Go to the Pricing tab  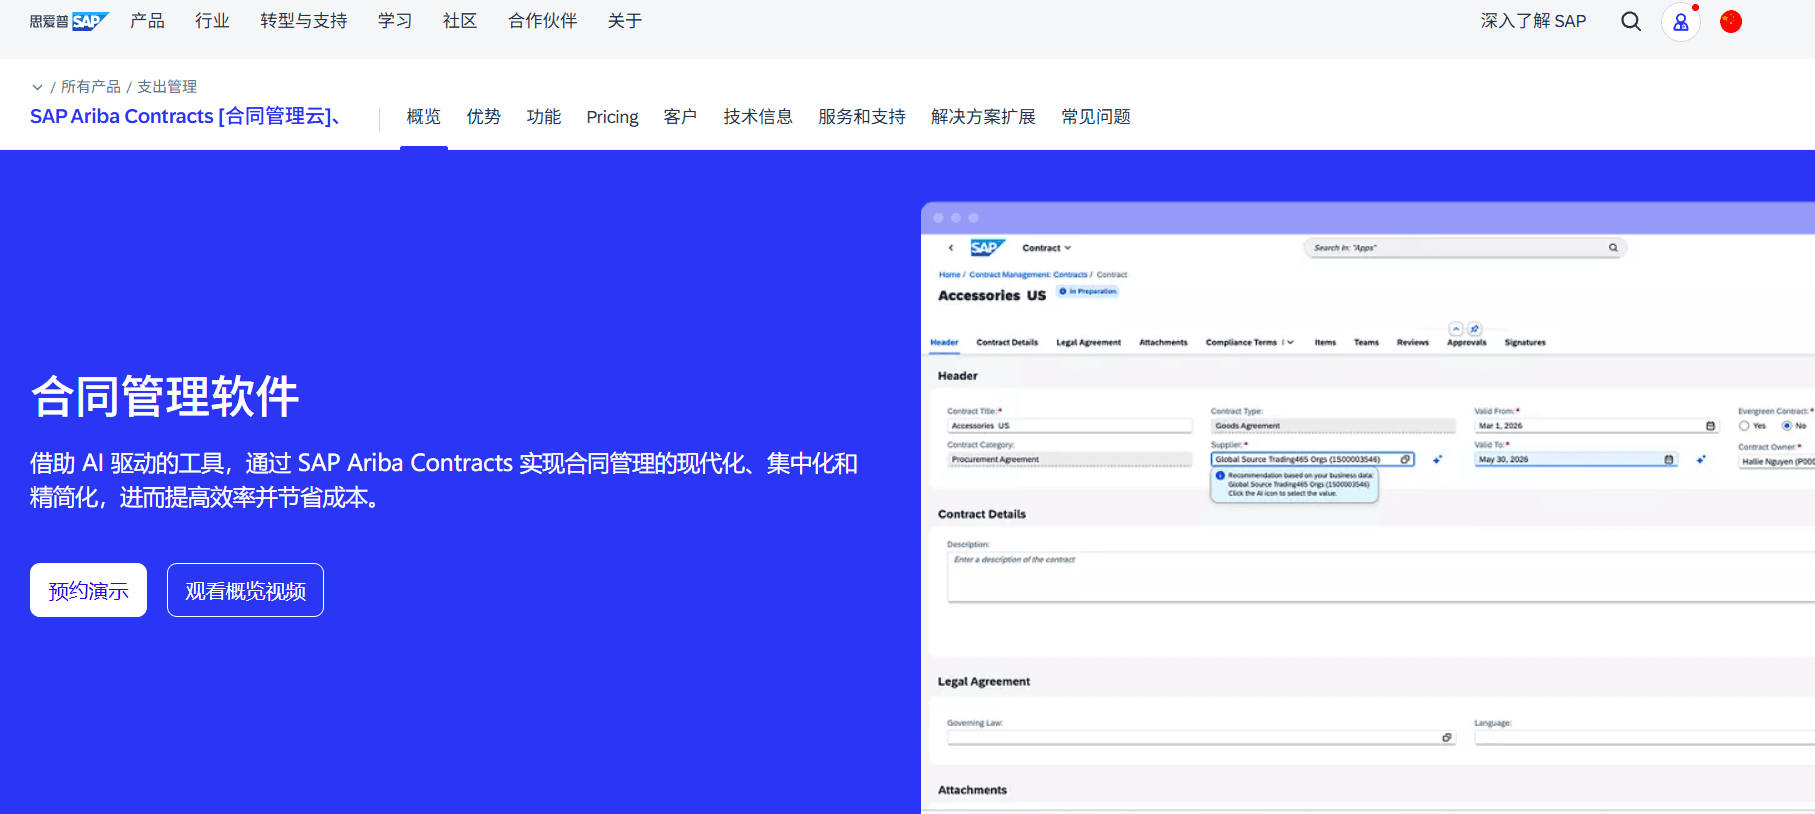click(612, 117)
